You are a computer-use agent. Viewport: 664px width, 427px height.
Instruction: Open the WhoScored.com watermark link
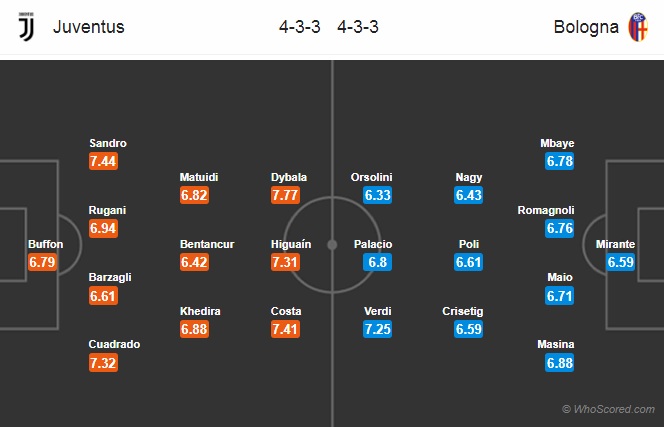click(x=608, y=409)
